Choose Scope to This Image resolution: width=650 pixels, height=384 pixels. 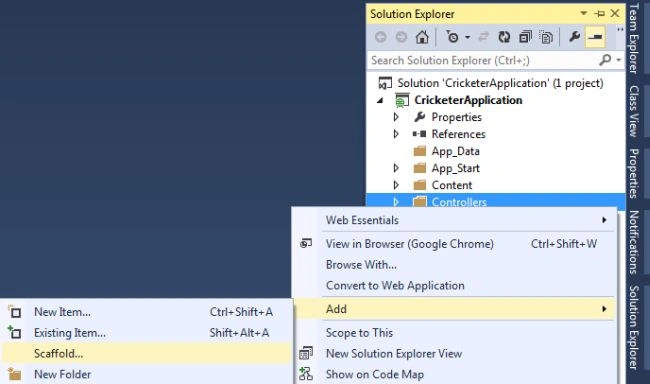click(x=455, y=333)
